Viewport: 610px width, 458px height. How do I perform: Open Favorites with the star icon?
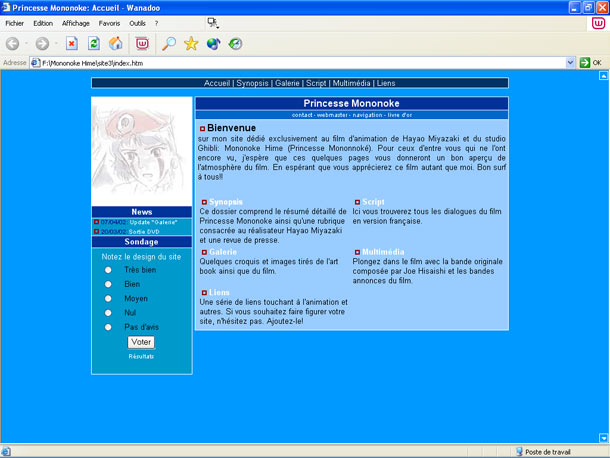191,44
